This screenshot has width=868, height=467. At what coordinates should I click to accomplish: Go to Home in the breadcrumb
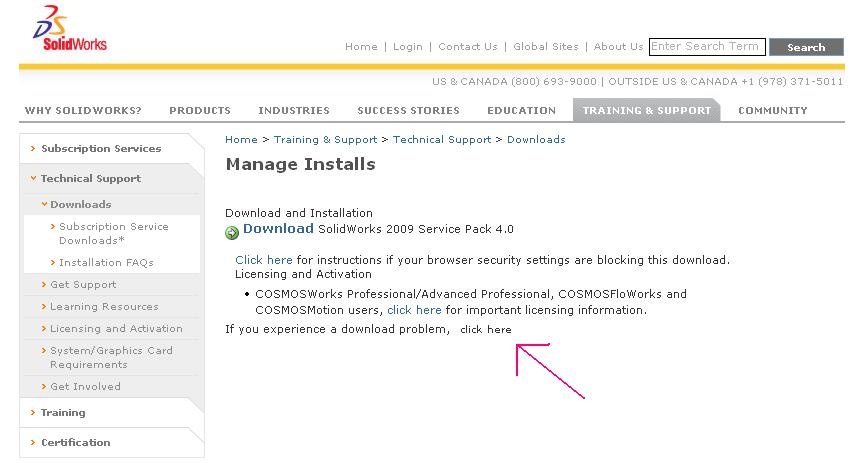pyautogui.click(x=241, y=140)
